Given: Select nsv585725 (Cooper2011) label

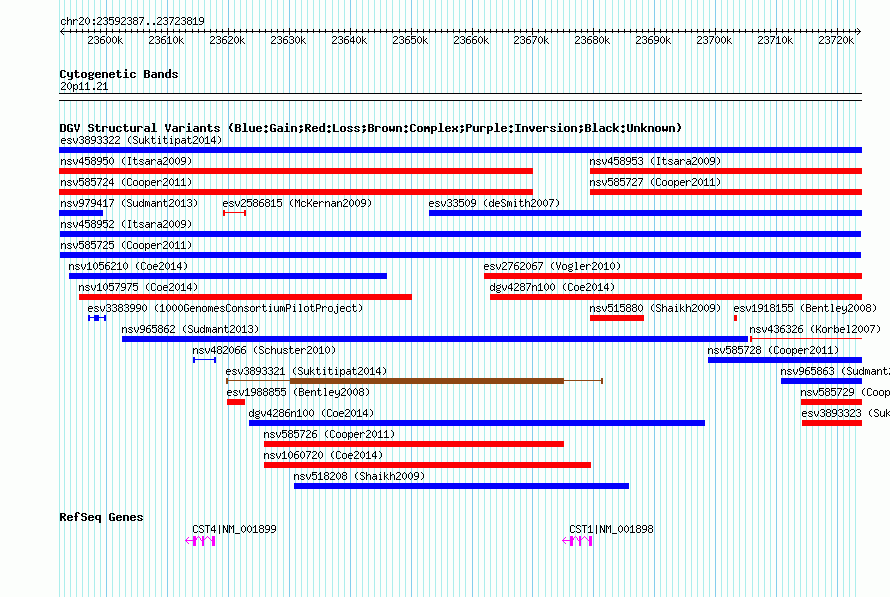Looking at the screenshot, I should (x=126, y=245).
